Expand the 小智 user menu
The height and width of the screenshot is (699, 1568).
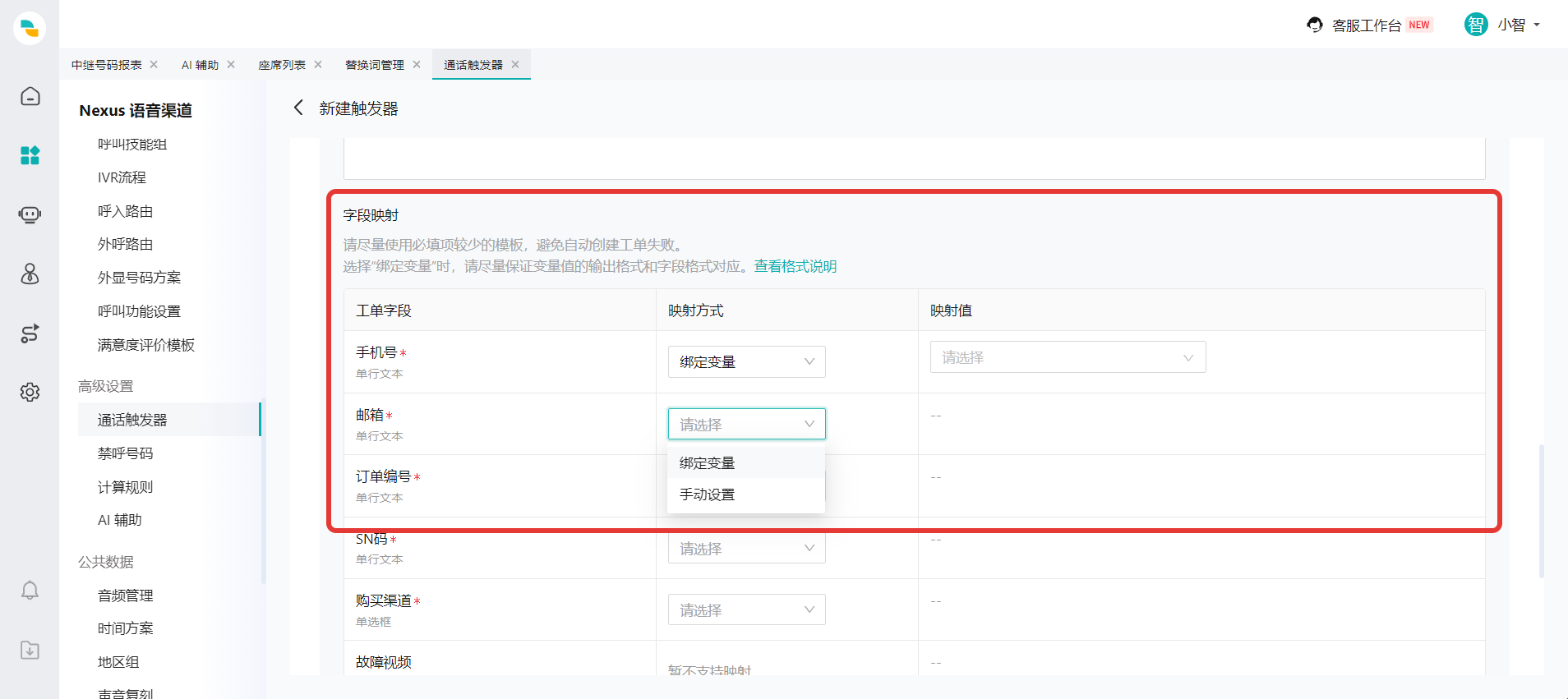[x=1519, y=25]
